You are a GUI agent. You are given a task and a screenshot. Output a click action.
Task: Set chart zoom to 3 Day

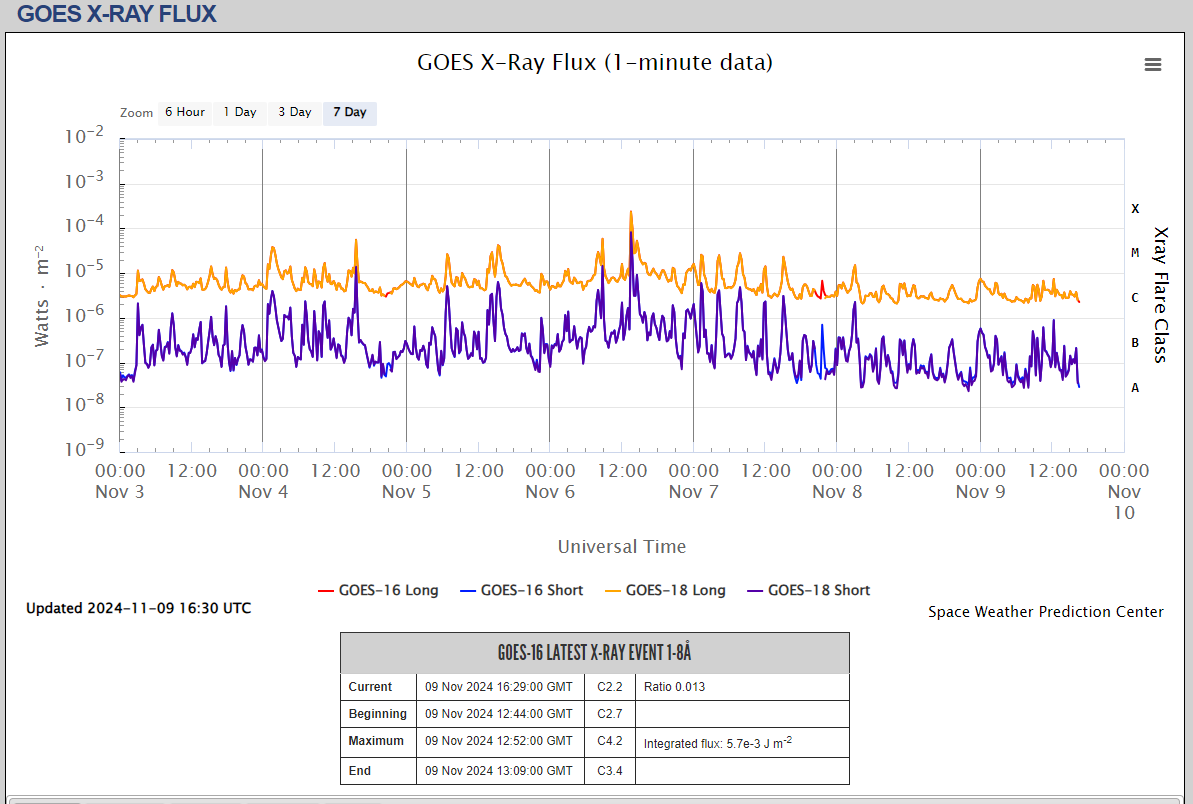point(294,112)
